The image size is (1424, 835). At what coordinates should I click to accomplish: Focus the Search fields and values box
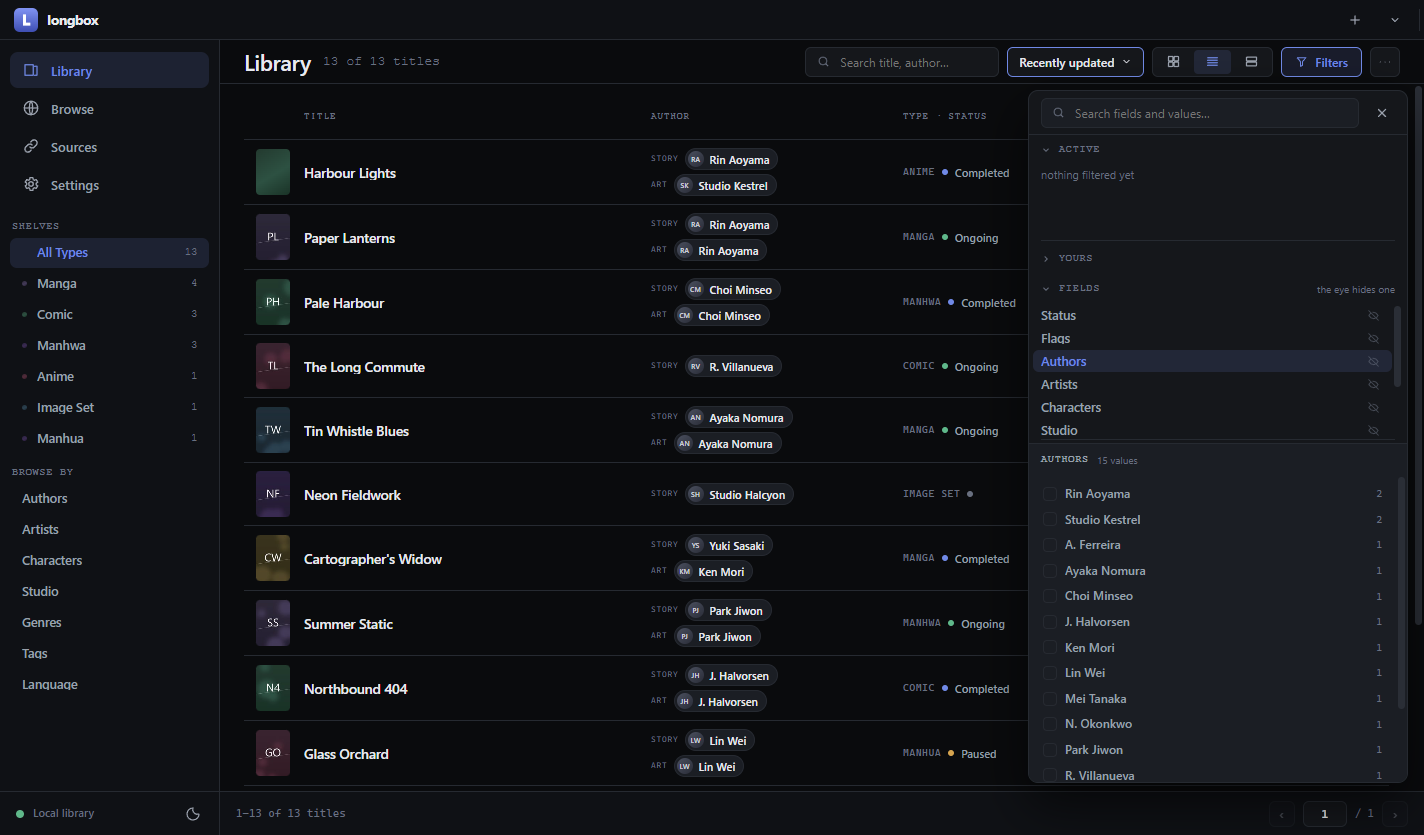pyautogui.click(x=1200, y=113)
